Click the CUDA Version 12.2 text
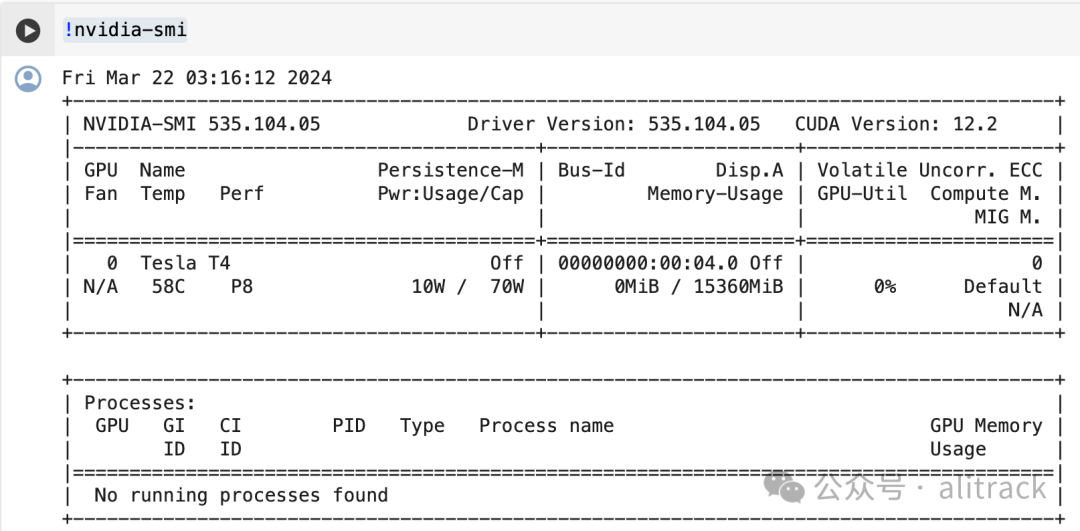This screenshot has width=1080, height=531. click(896, 124)
